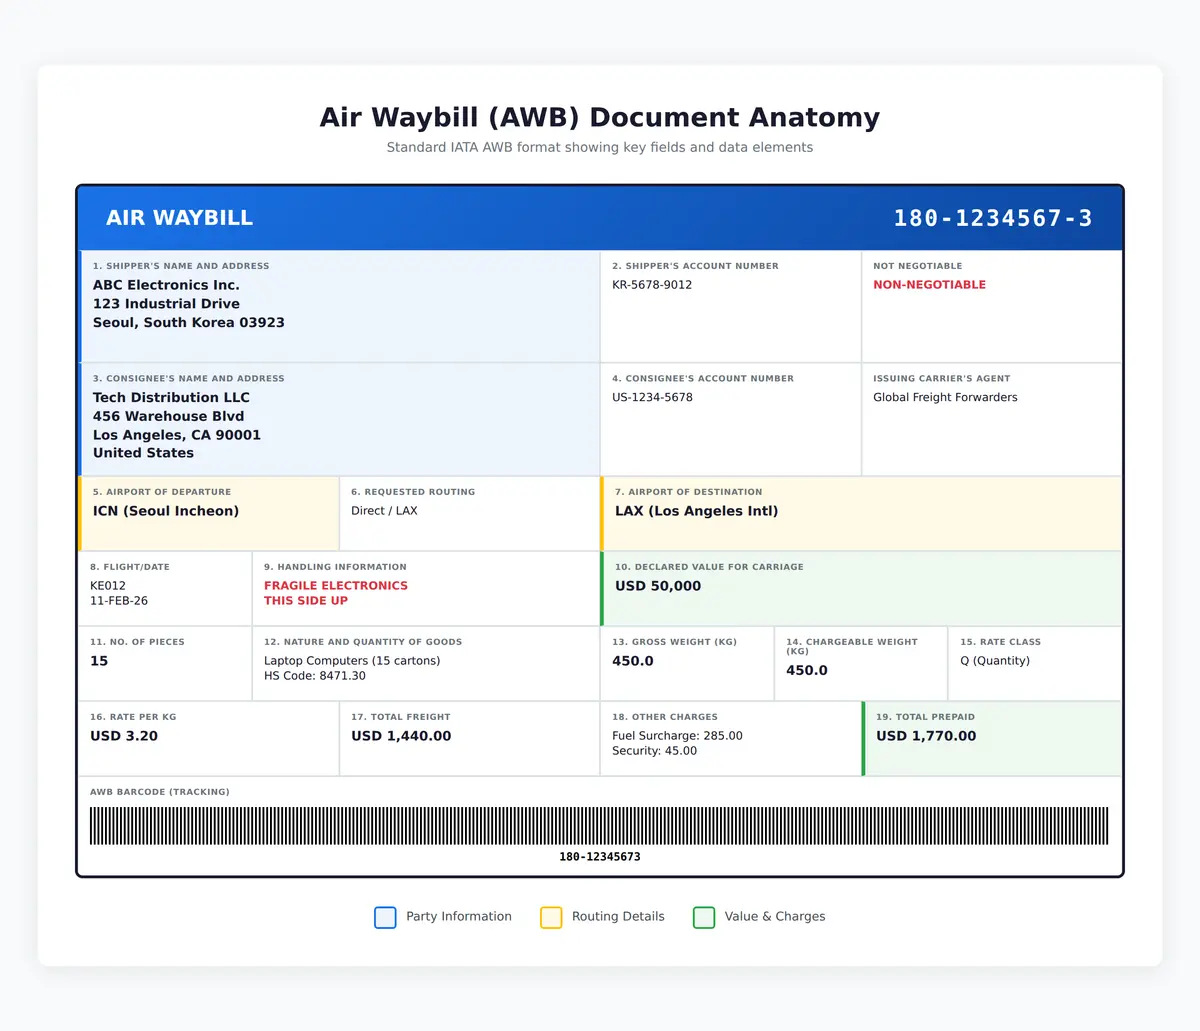Click the blue Party Information color swatch
The width and height of the screenshot is (1200, 1031).
[385, 917]
